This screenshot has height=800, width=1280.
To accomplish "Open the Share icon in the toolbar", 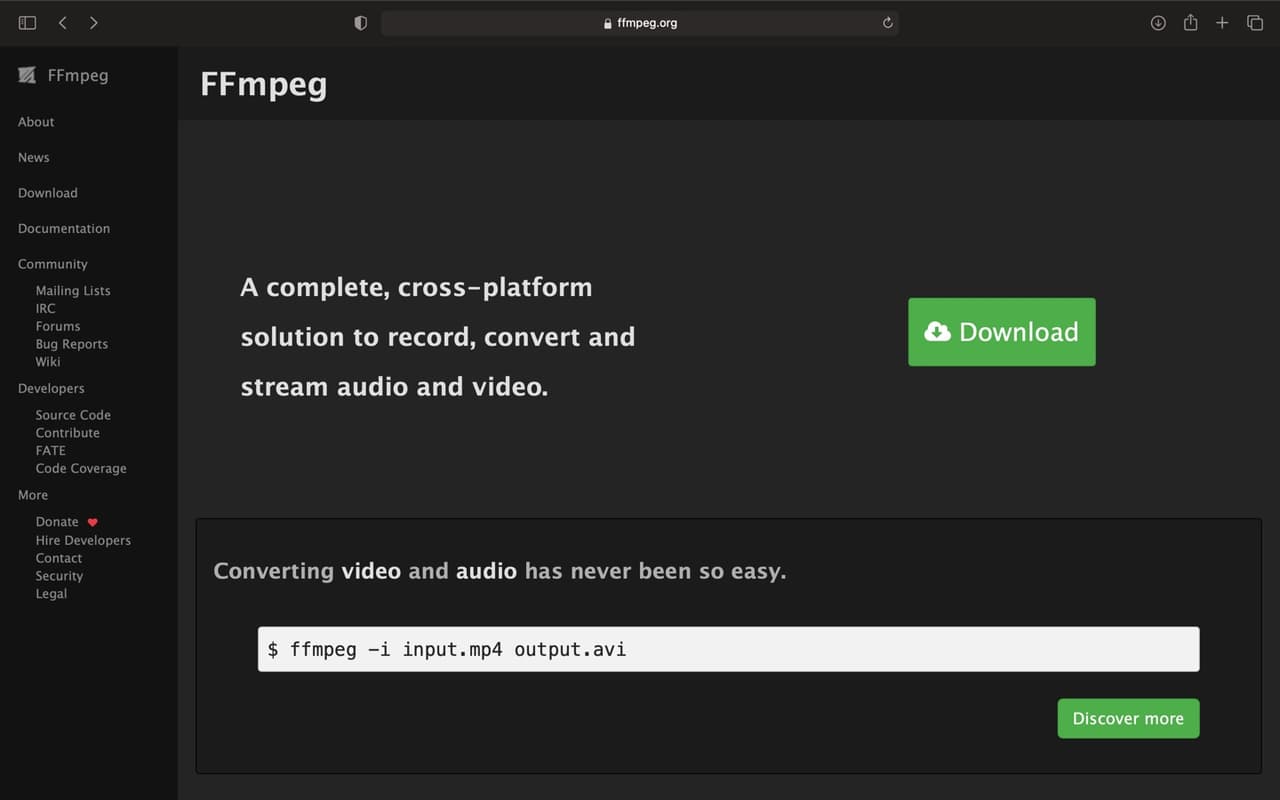I will [x=1190, y=22].
